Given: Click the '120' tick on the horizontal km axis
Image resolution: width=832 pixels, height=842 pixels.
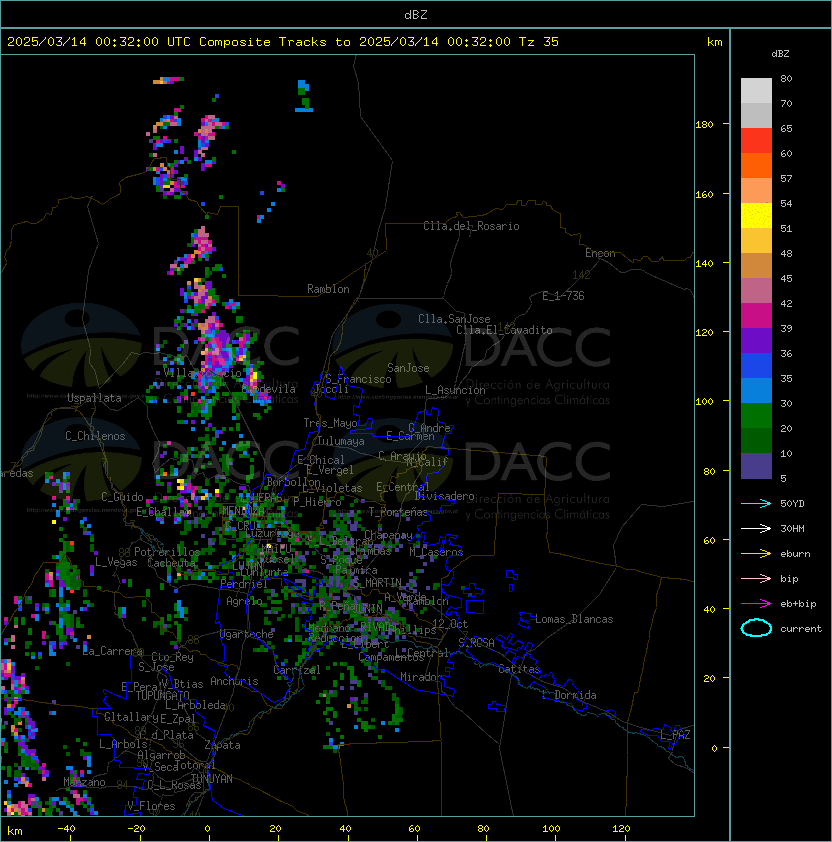Looking at the screenshot, I should 621,829.
